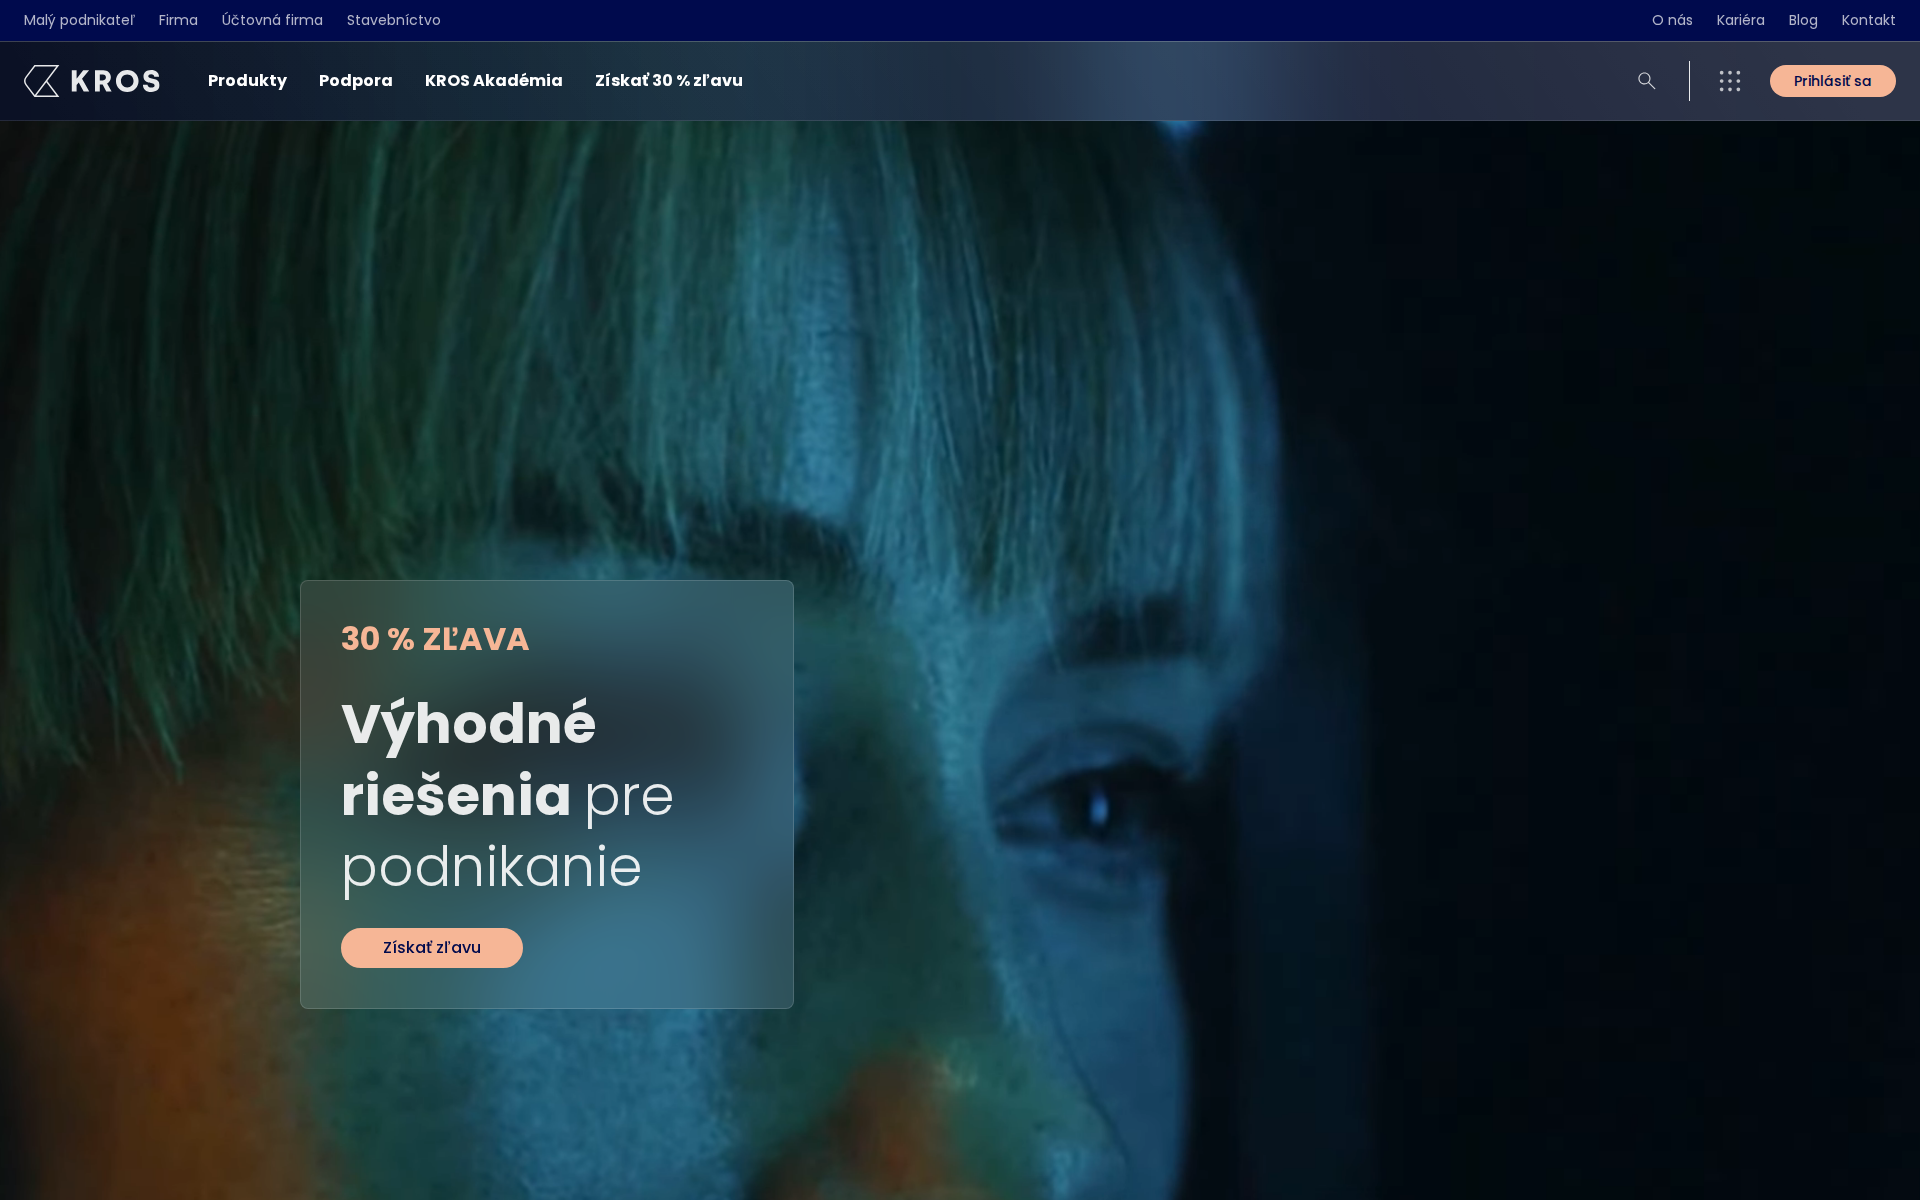Visit the Kariéra page
The height and width of the screenshot is (1200, 1920).
pyautogui.click(x=1740, y=19)
